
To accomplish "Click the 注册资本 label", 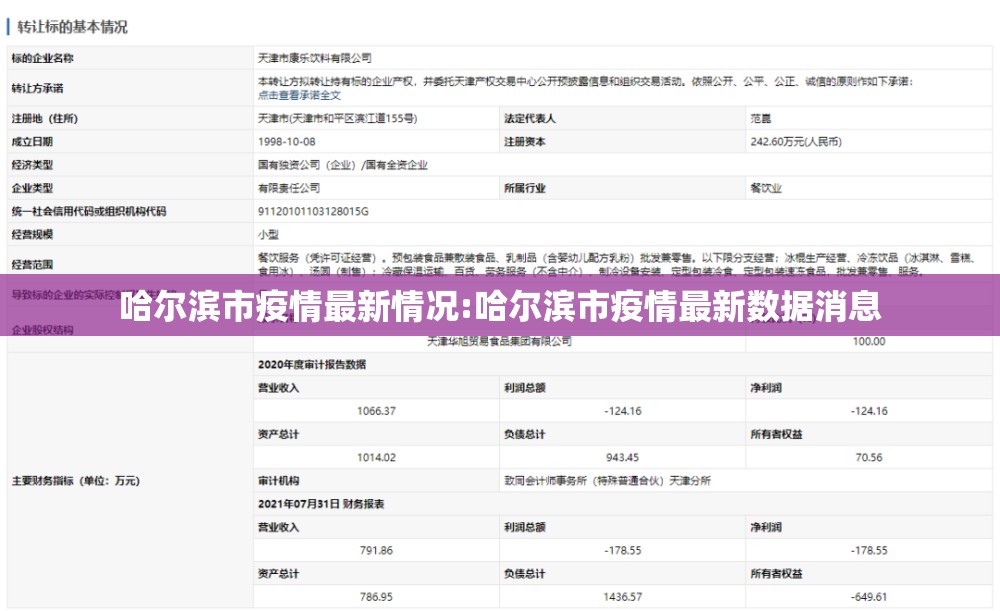I will (524, 142).
